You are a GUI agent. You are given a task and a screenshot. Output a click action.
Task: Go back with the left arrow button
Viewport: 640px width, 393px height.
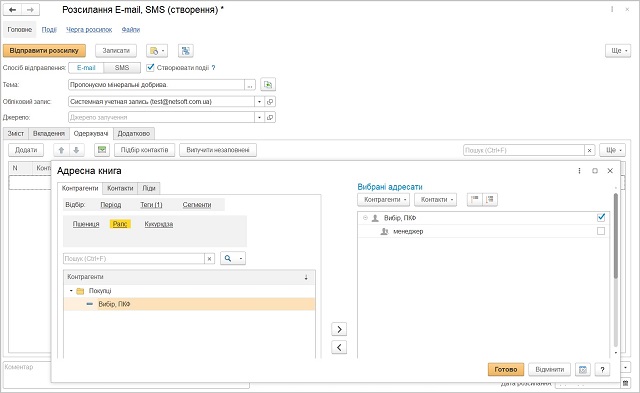pos(12,9)
